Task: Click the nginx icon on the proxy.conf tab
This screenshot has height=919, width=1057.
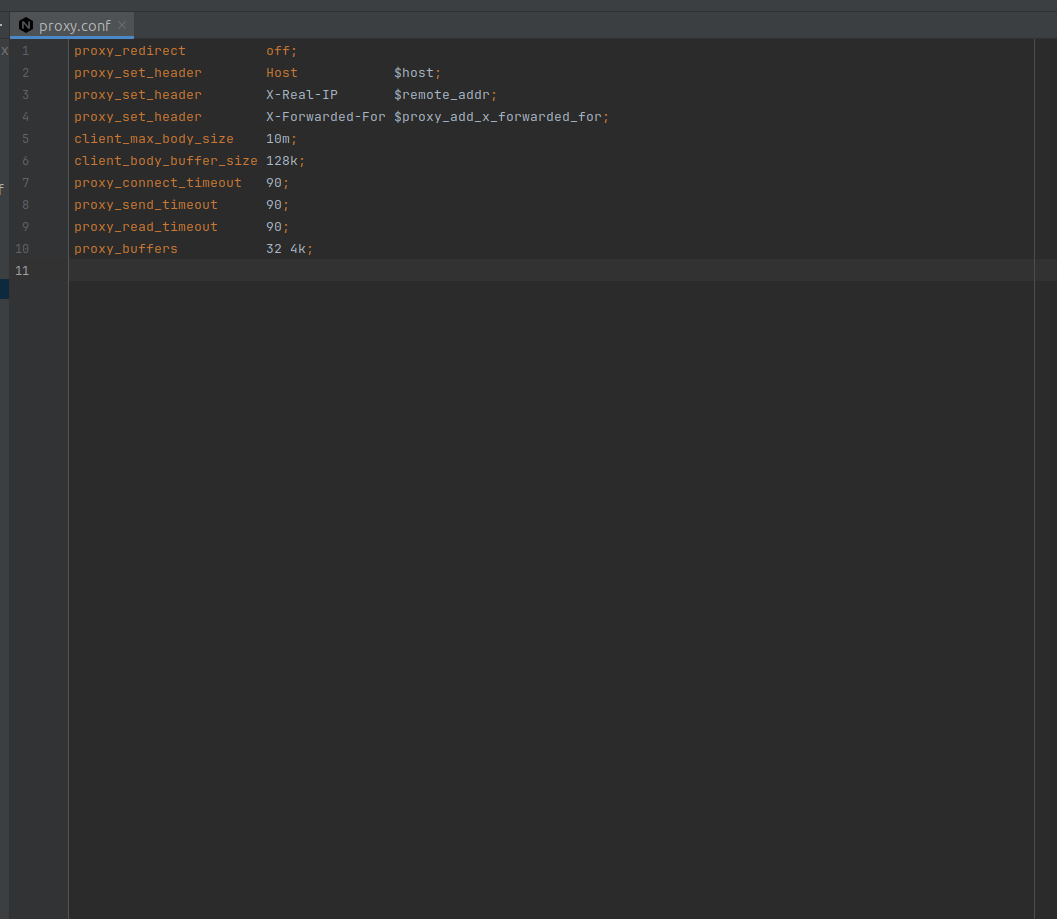Action: point(24,25)
